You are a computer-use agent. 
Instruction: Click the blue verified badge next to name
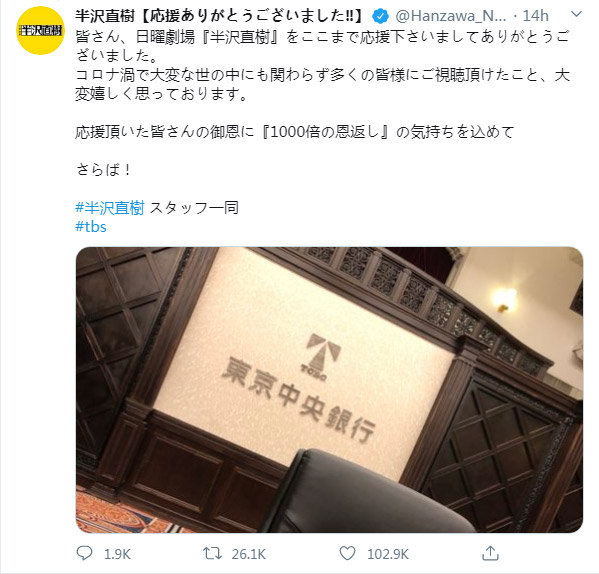380,16
